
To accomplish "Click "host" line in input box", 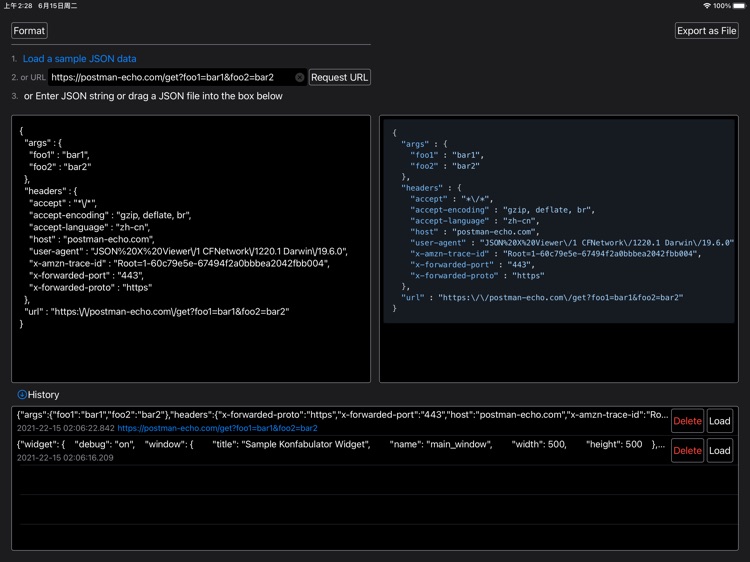I will (x=91, y=239).
